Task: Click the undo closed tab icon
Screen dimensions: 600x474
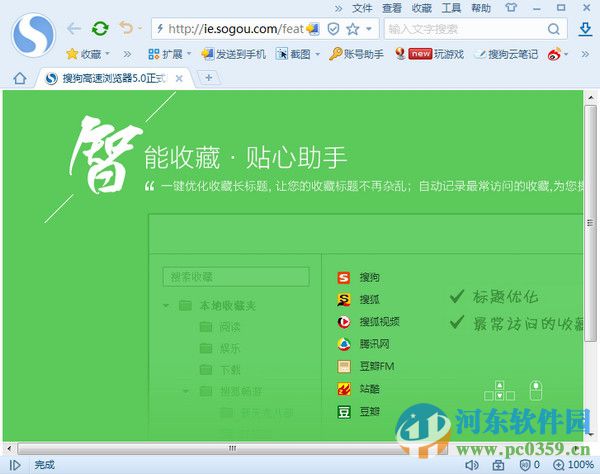Action: (x=126, y=28)
